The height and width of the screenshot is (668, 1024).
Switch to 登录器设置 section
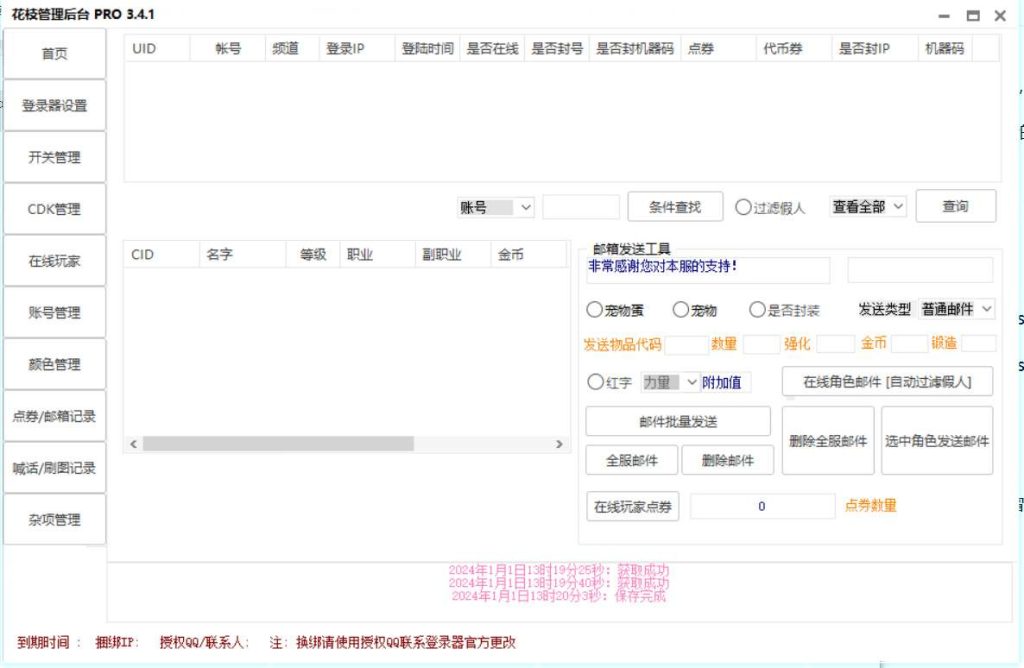pos(55,106)
